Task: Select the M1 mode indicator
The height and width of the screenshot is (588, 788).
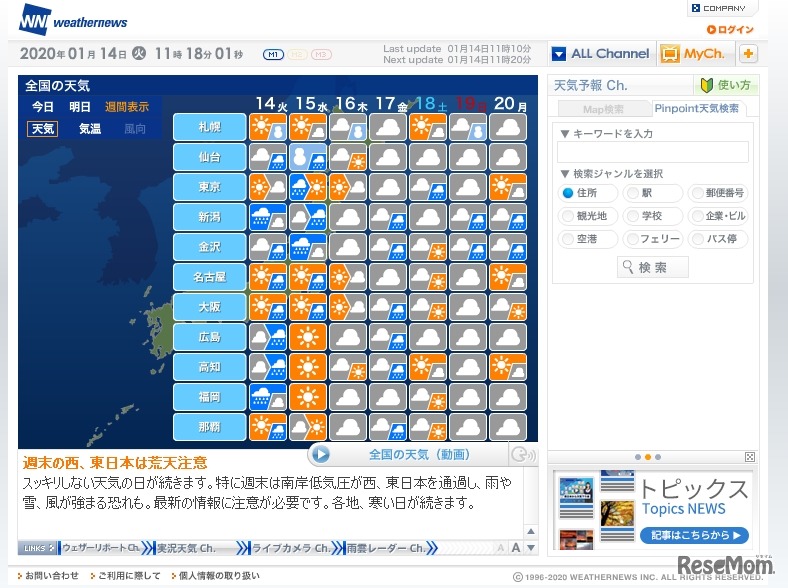Action: click(273, 54)
